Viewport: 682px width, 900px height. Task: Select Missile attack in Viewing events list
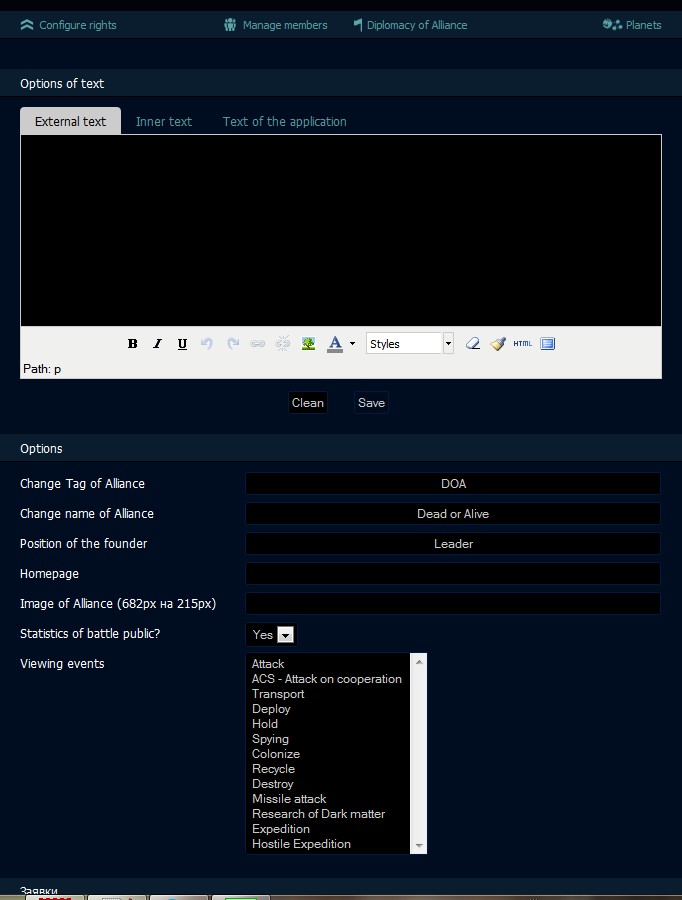pyautogui.click(x=289, y=799)
